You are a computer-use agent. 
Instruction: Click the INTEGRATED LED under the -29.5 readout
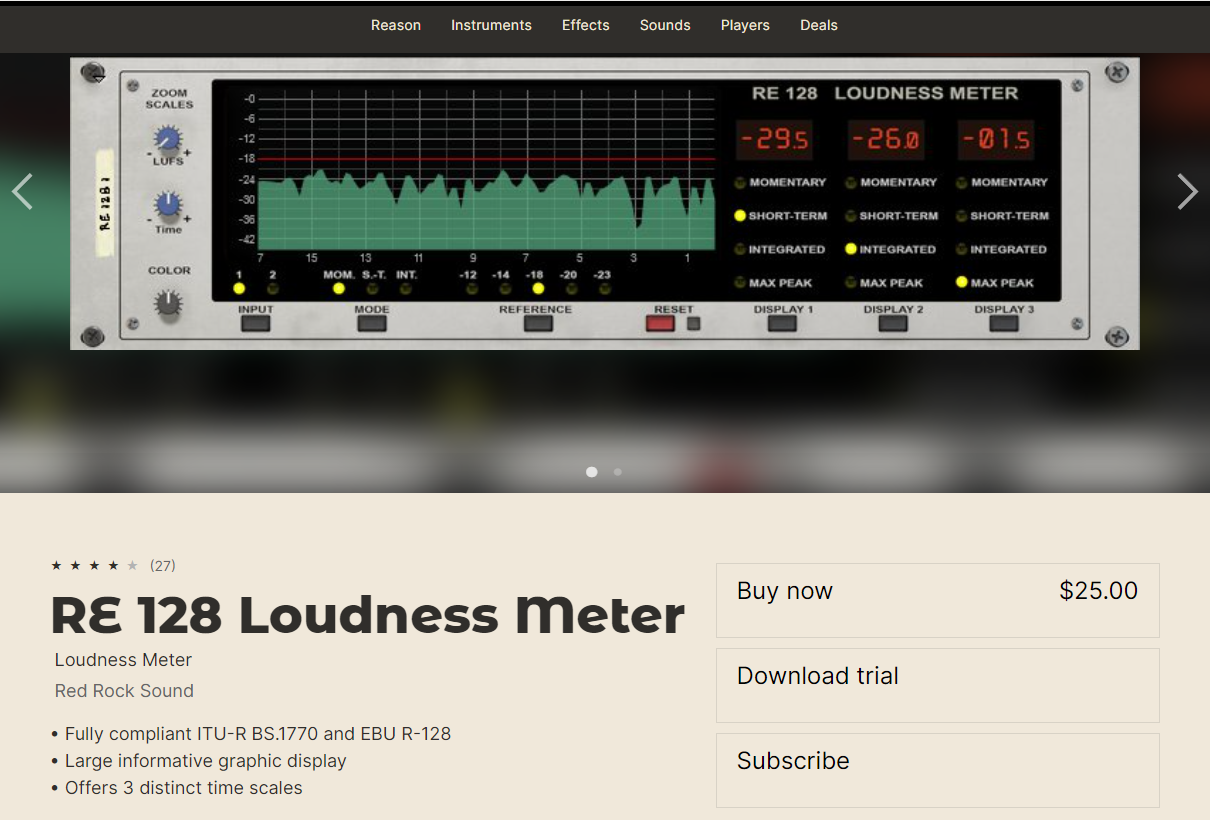[x=740, y=249]
